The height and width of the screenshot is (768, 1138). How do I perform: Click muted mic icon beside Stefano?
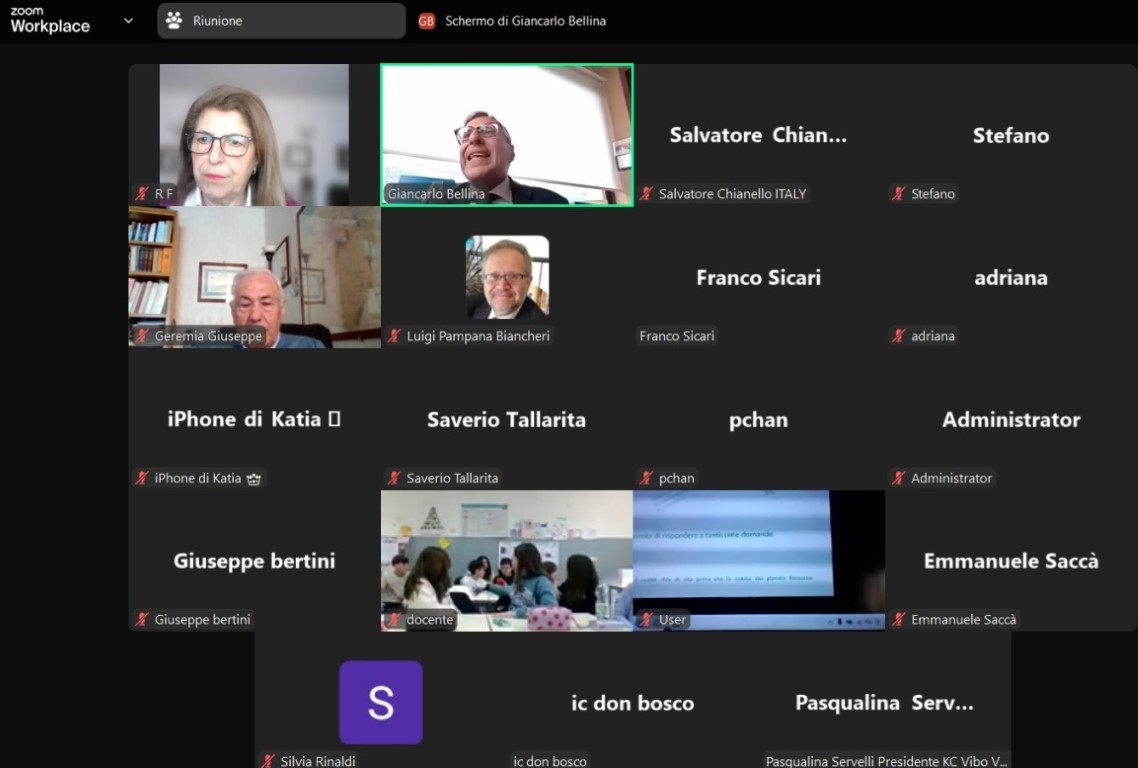click(x=898, y=194)
